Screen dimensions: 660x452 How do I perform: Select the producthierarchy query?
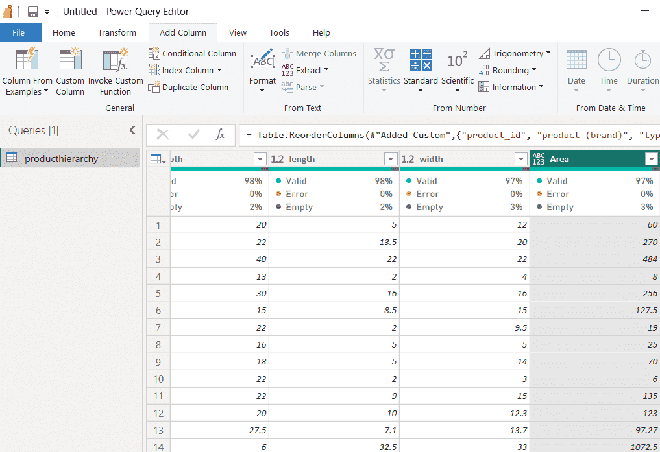click(70, 158)
